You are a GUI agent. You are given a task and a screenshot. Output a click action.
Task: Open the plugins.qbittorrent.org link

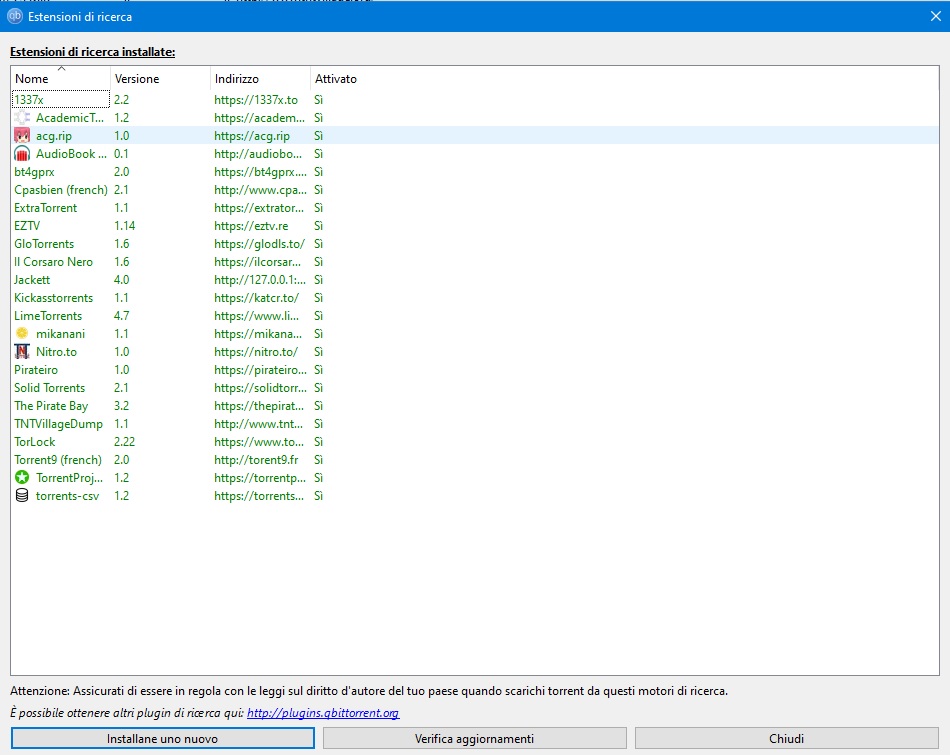[323, 713]
